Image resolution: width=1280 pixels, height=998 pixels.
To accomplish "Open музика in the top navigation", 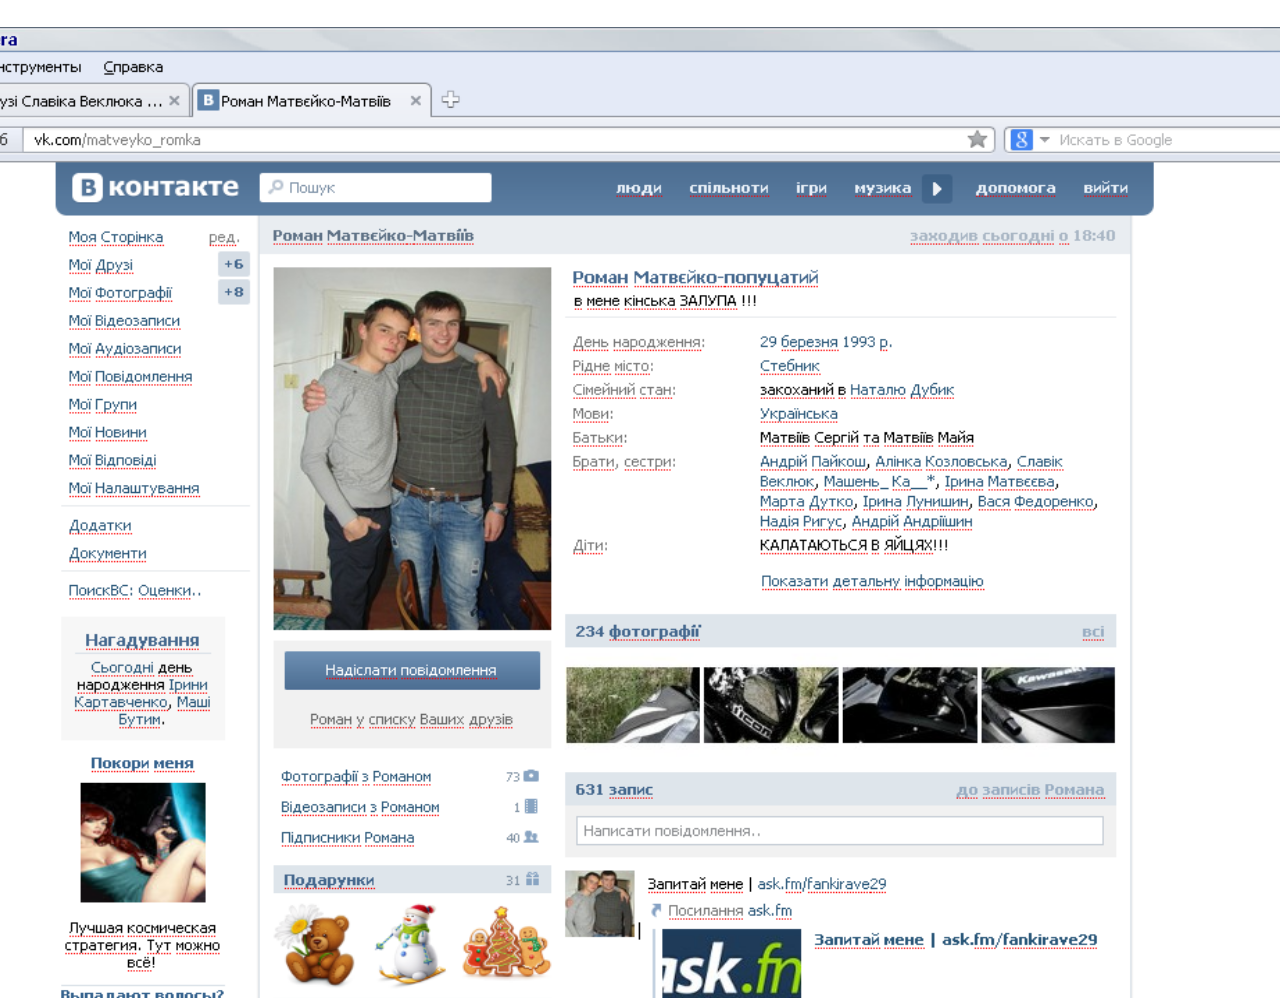I will 882,188.
